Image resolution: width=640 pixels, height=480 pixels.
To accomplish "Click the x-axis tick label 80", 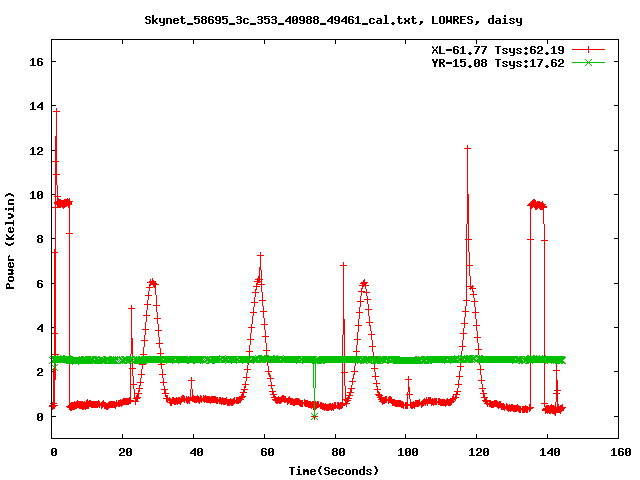I will pos(338,452).
